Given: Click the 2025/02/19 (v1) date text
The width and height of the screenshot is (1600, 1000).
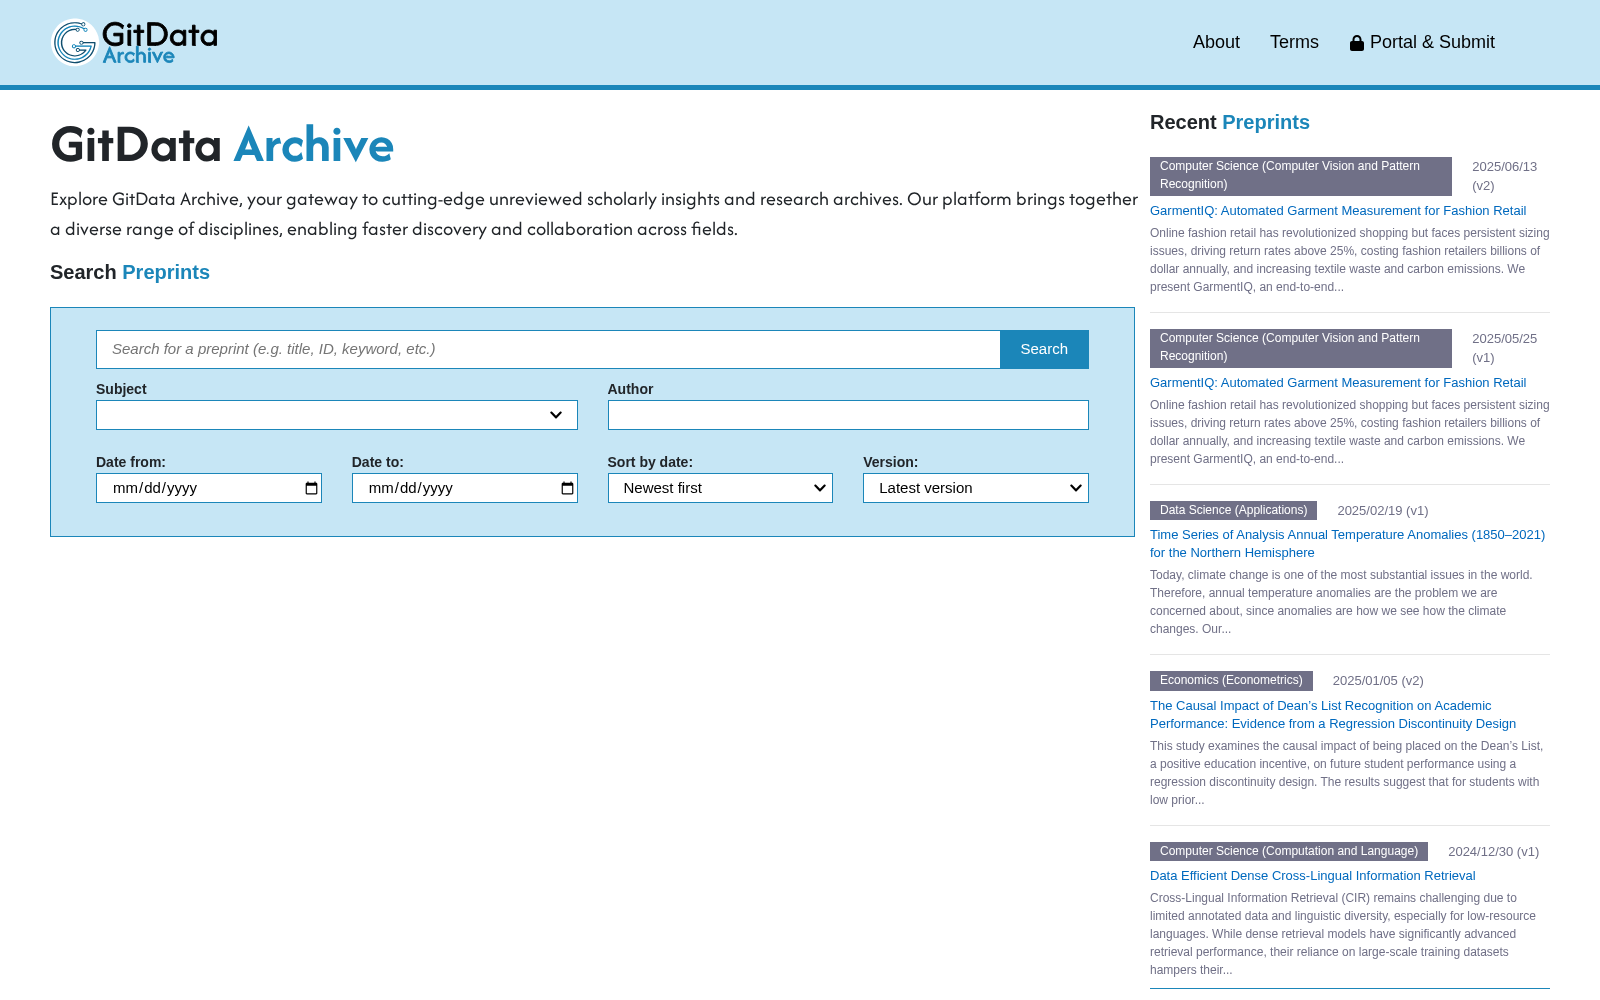Looking at the screenshot, I should pos(1383,511).
